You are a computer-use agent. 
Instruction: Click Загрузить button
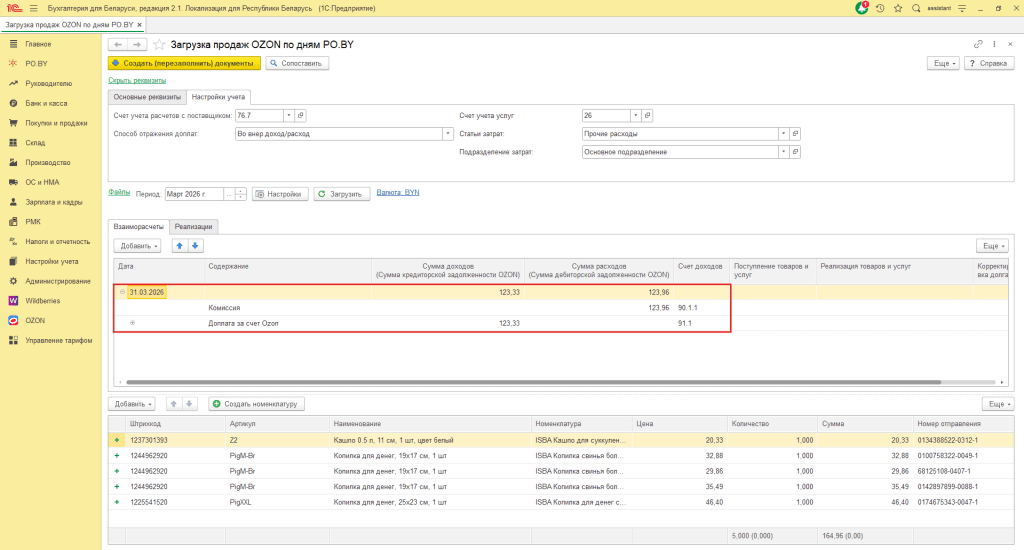click(342, 194)
